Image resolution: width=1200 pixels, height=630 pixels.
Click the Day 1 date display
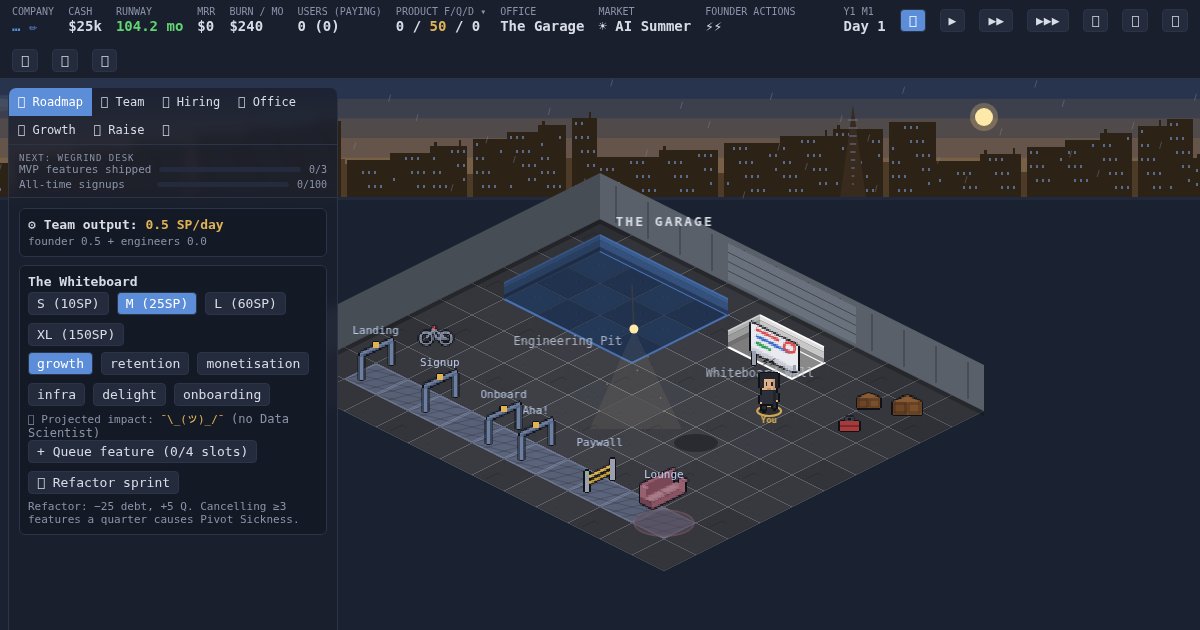(864, 26)
